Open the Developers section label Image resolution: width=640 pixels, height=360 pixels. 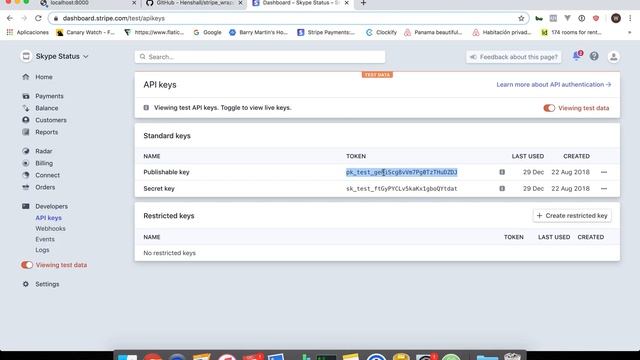tap(51, 207)
